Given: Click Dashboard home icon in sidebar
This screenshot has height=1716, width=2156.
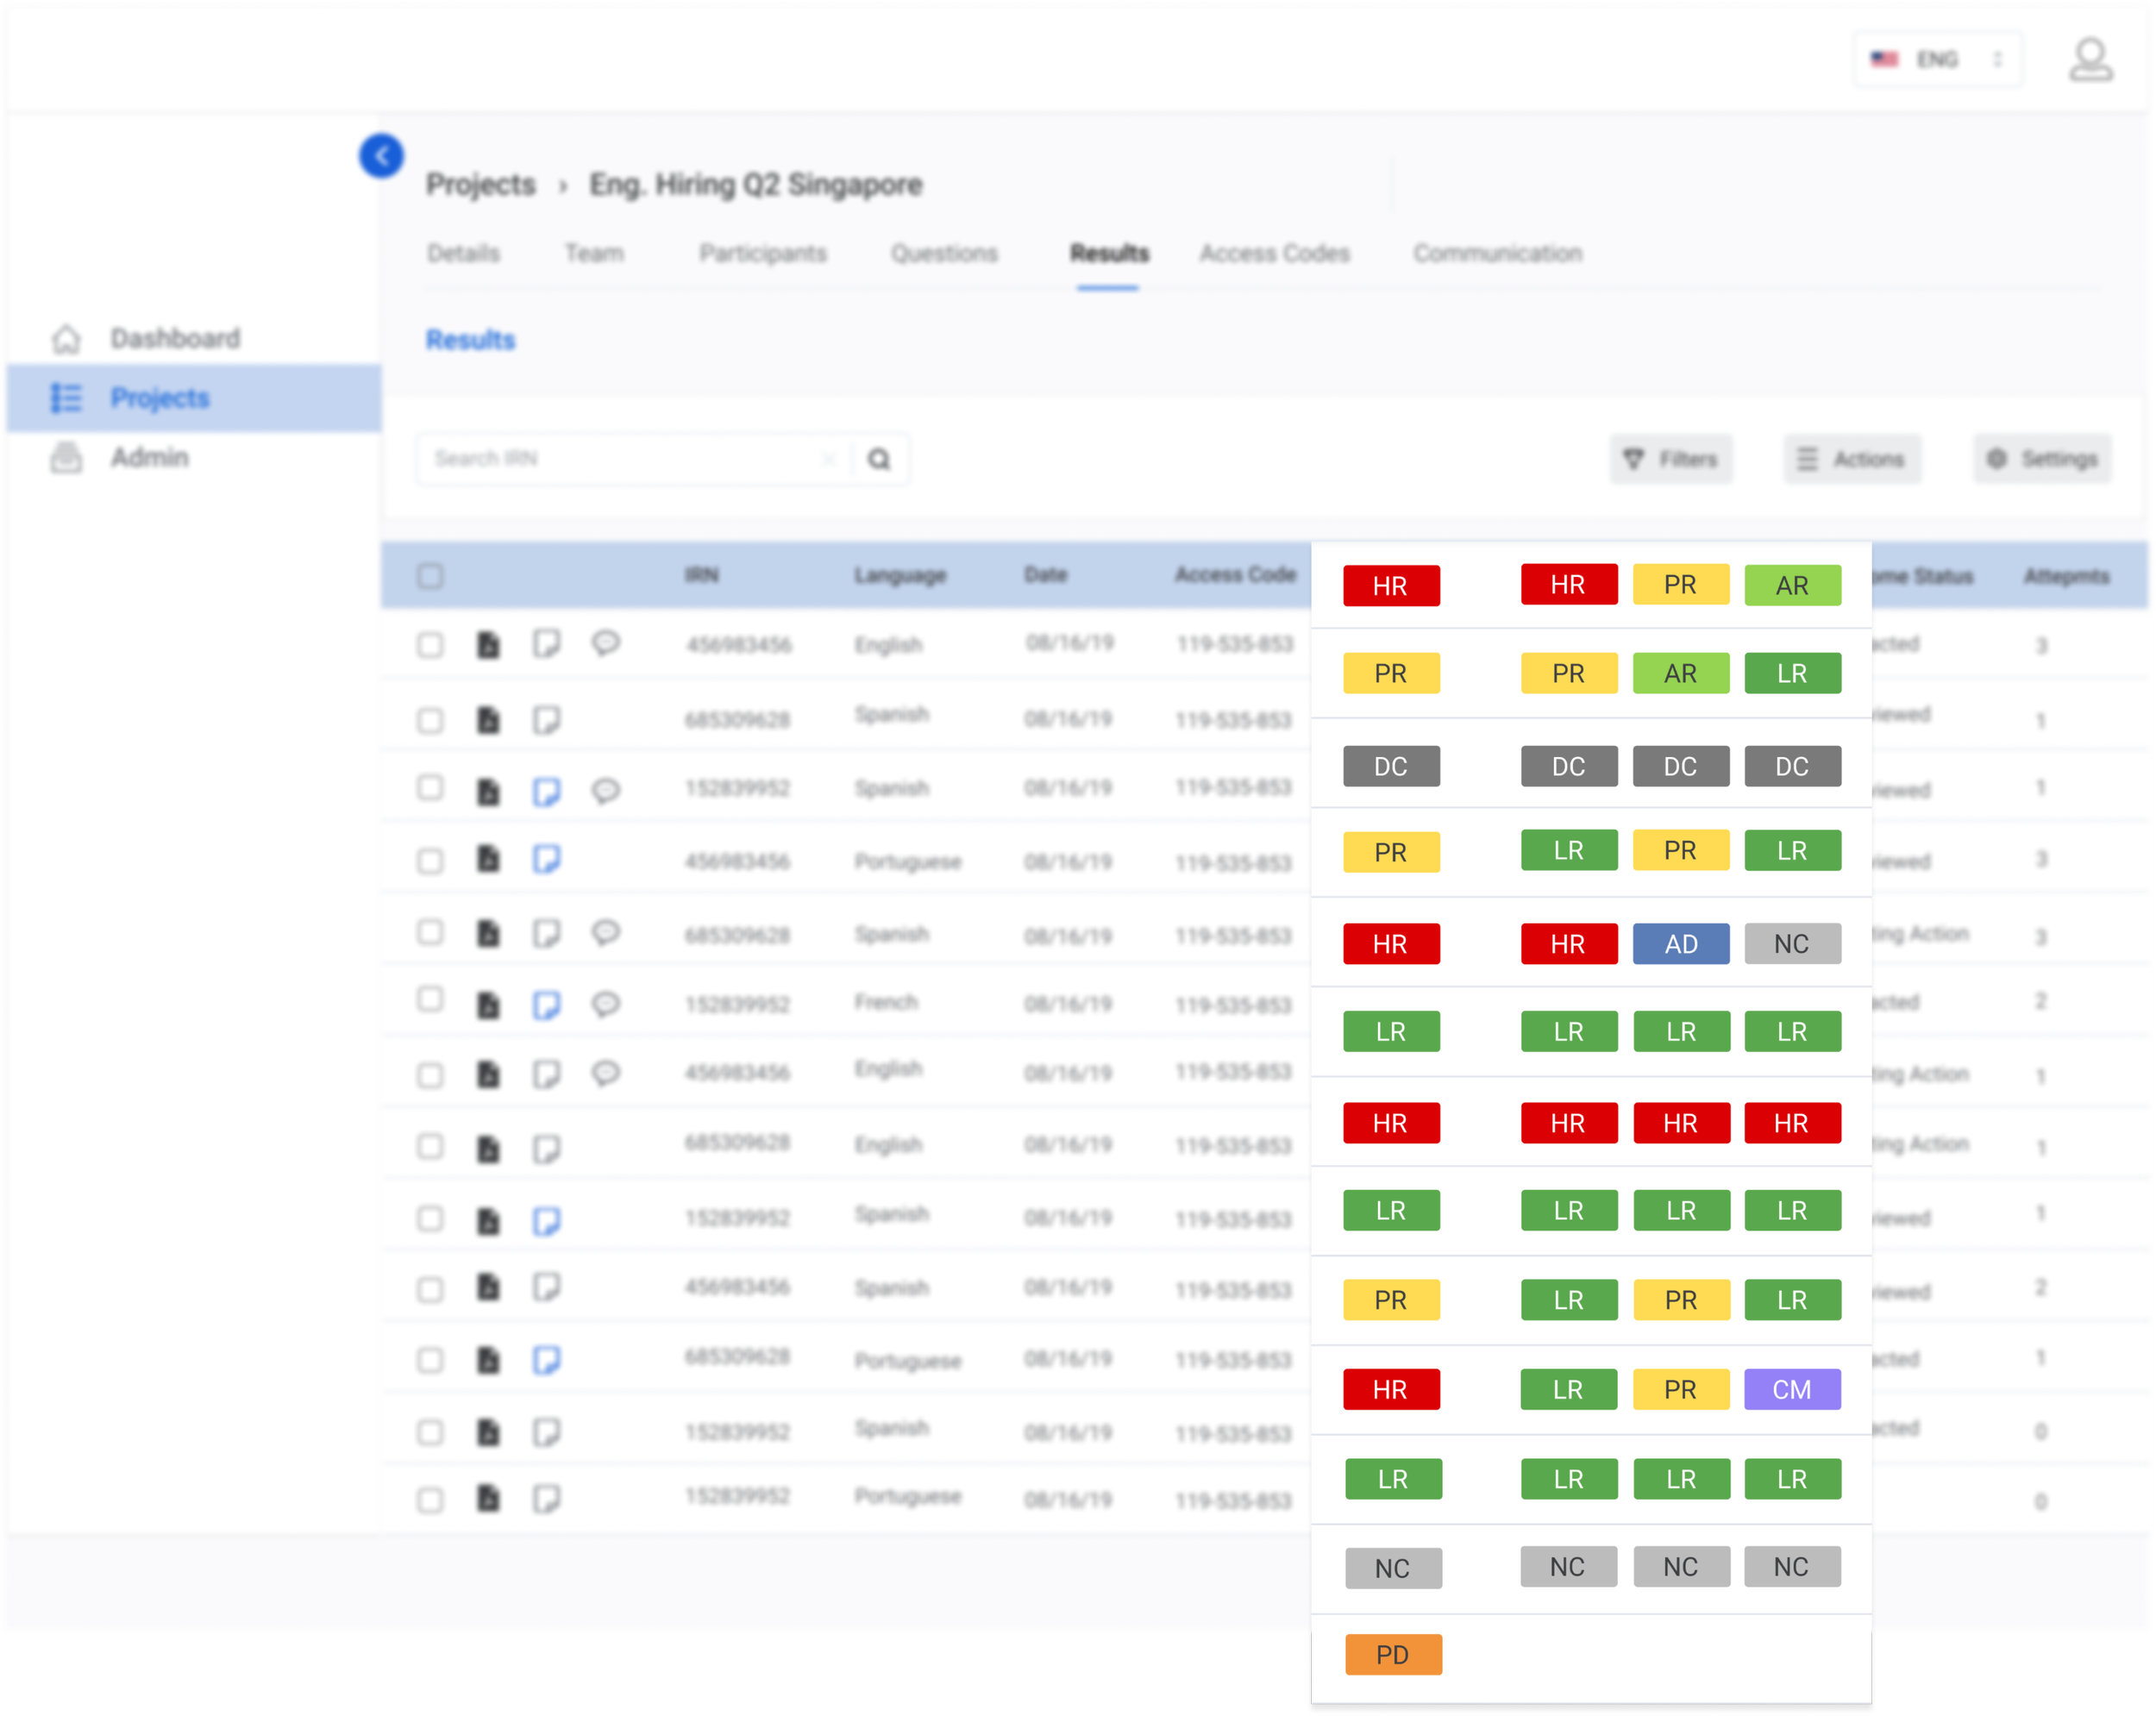Looking at the screenshot, I should [66, 339].
